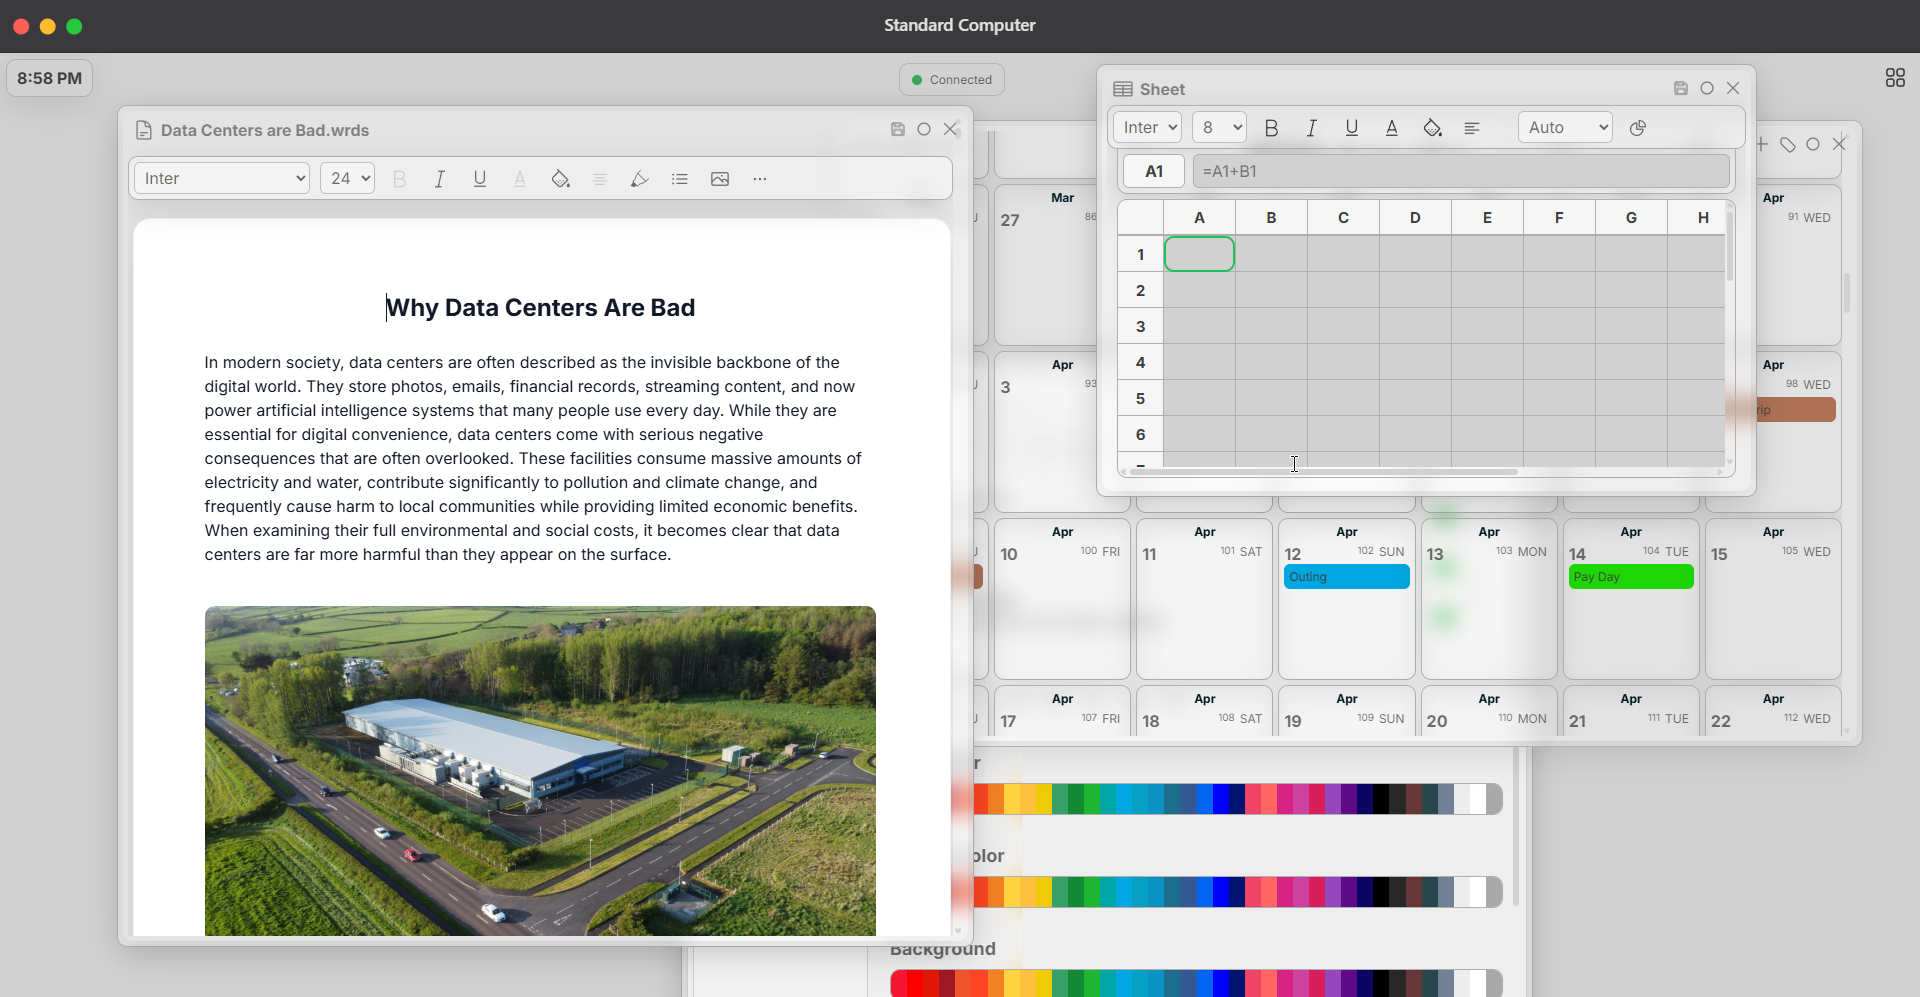Image resolution: width=1920 pixels, height=997 pixels.
Task: Open the Outing event on April 12
Action: point(1346,577)
